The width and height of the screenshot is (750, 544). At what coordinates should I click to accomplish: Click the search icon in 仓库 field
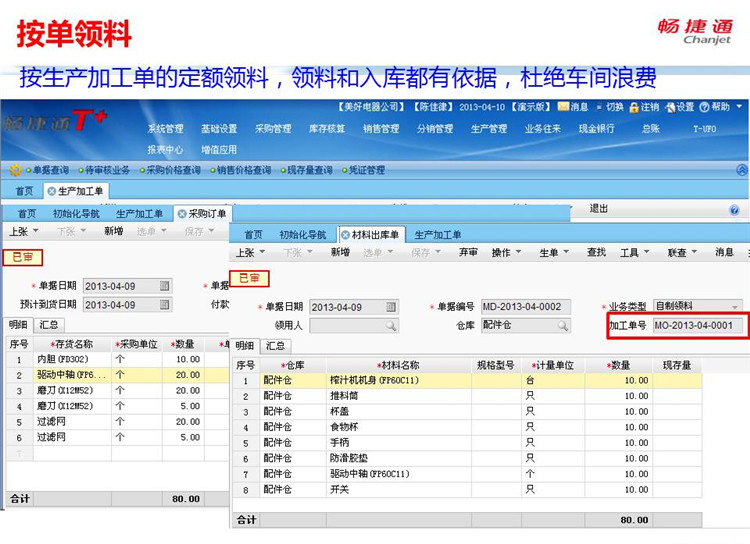pyautogui.click(x=563, y=326)
